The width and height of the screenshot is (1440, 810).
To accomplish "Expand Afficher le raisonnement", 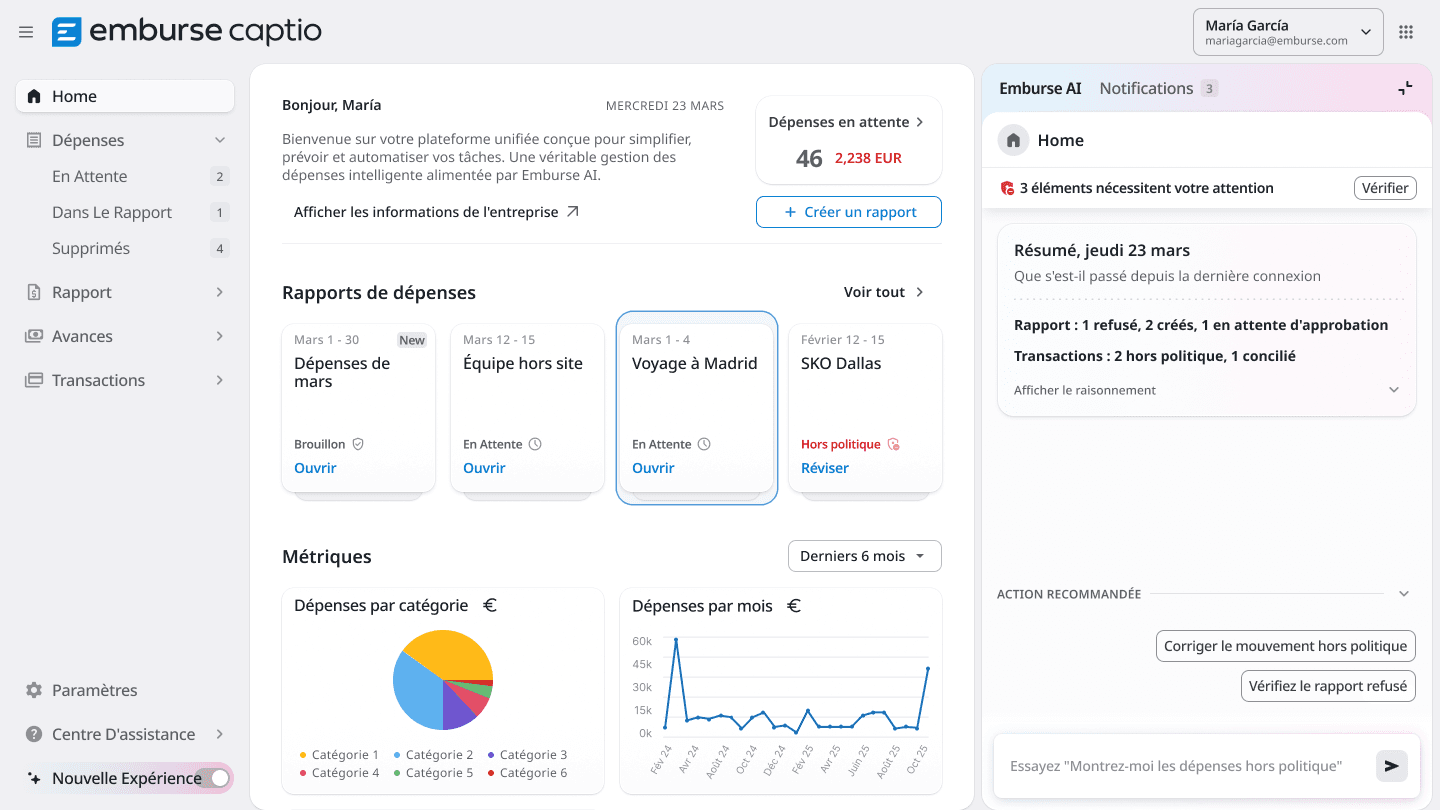I will 1206,390.
